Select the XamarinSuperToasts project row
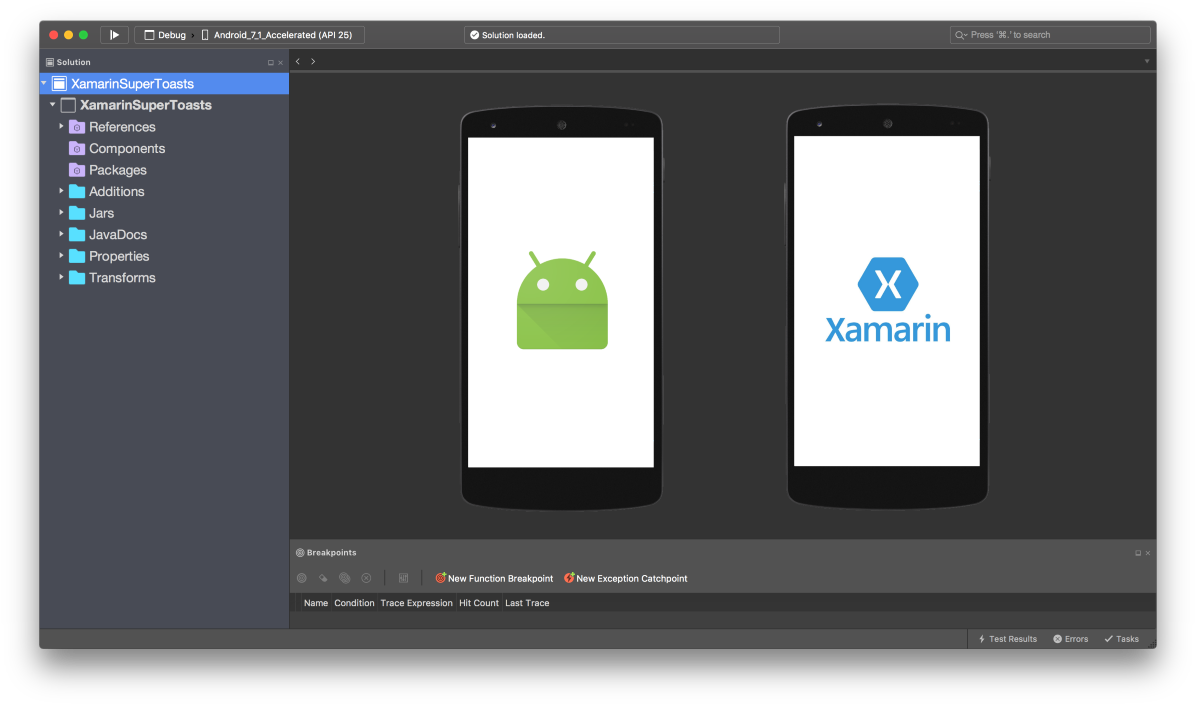This screenshot has height=704, width=1195. [165, 105]
